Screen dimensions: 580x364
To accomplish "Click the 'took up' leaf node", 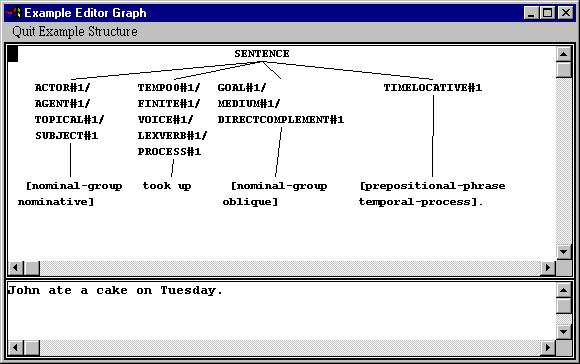I will pos(167,186).
